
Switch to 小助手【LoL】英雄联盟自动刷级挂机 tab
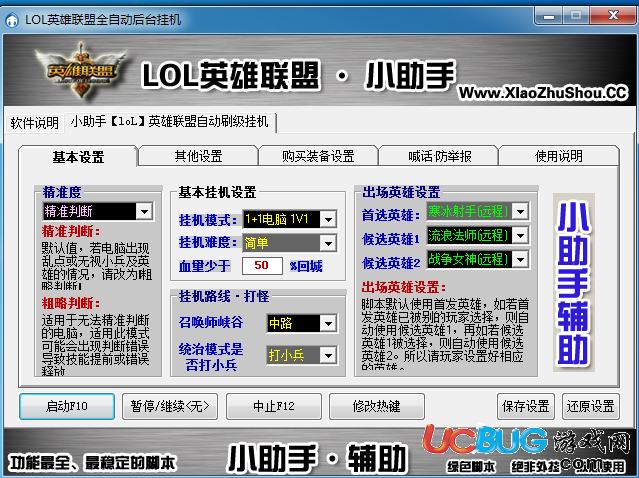tap(170, 121)
